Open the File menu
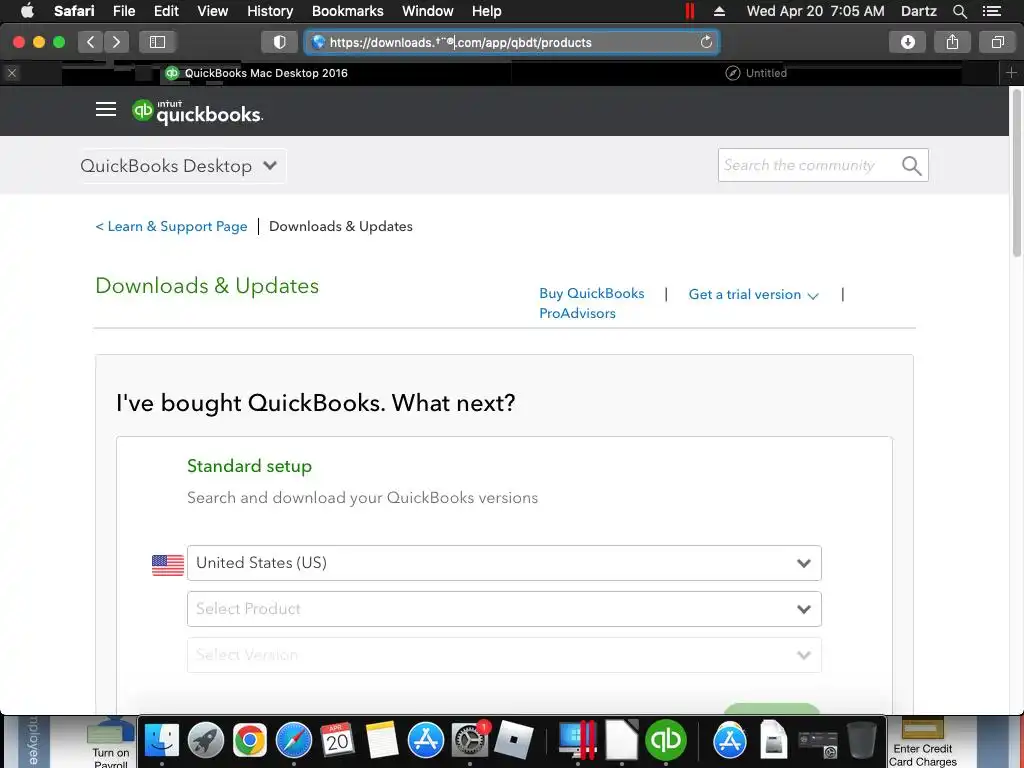Image resolution: width=1024 pixels, height=768 pixels. [123, 11]
